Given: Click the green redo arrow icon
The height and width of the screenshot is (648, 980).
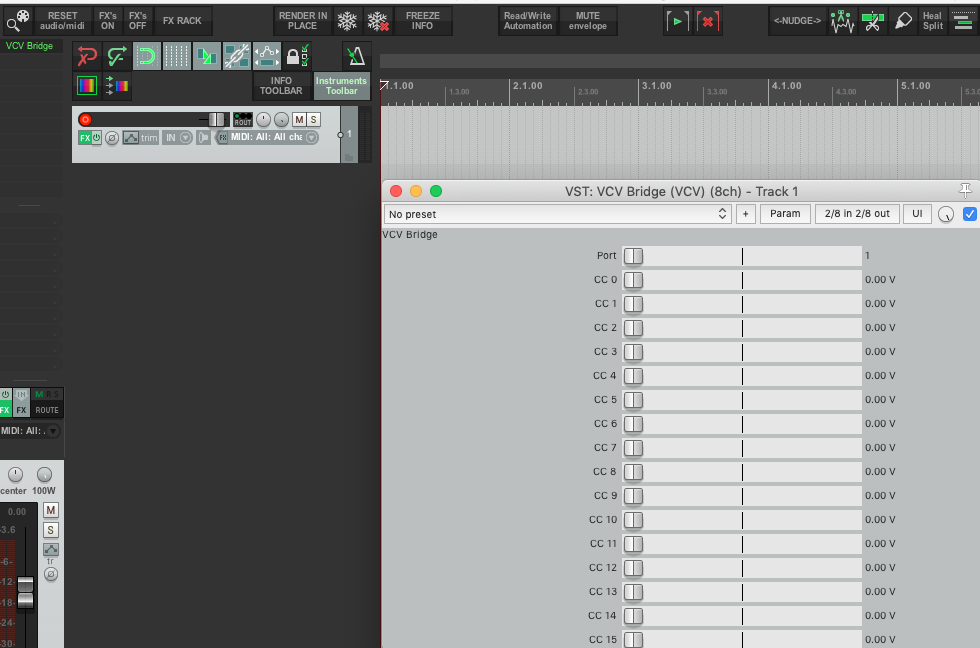Looking at the screenshot, I should click(116, 56).
